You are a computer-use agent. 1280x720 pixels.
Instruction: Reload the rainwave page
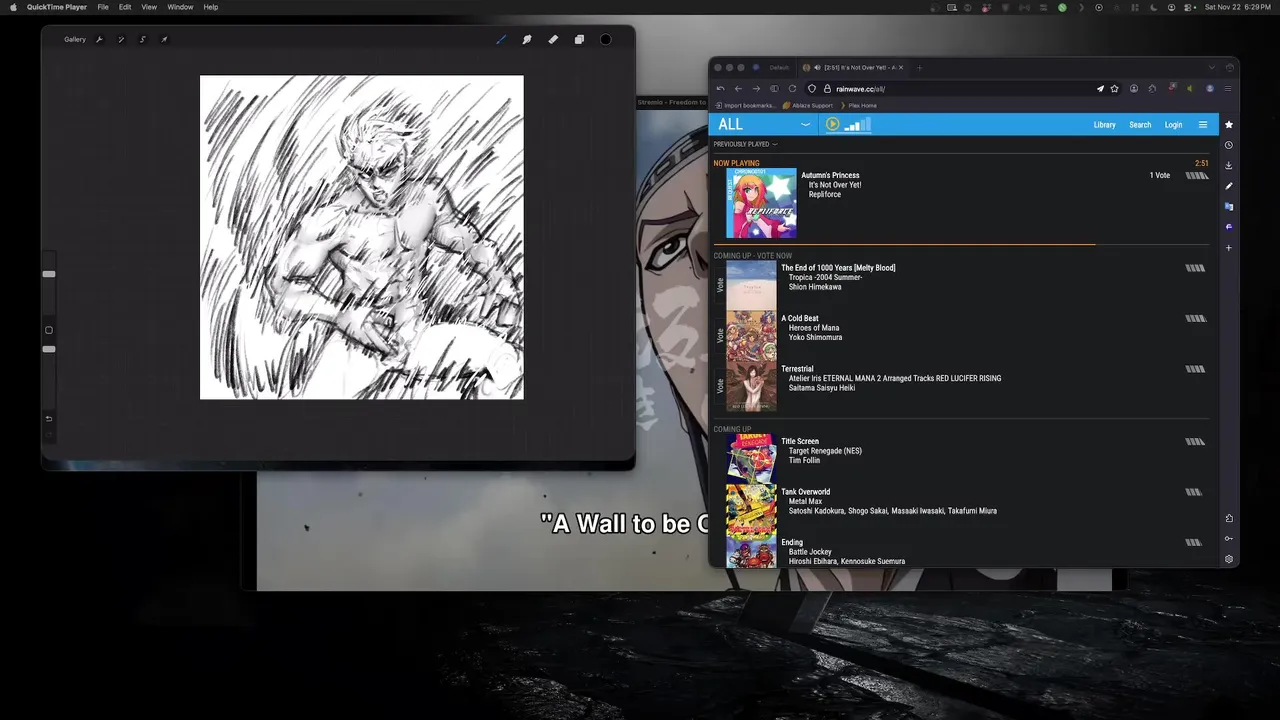(792, 88)
